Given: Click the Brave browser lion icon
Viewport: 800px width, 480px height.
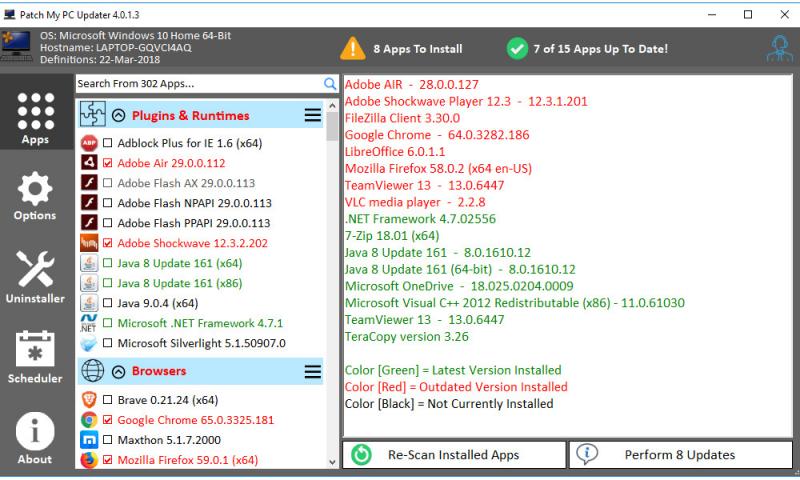Looking at the screenshot, I should pyautogui.click(x=89, y=400).
